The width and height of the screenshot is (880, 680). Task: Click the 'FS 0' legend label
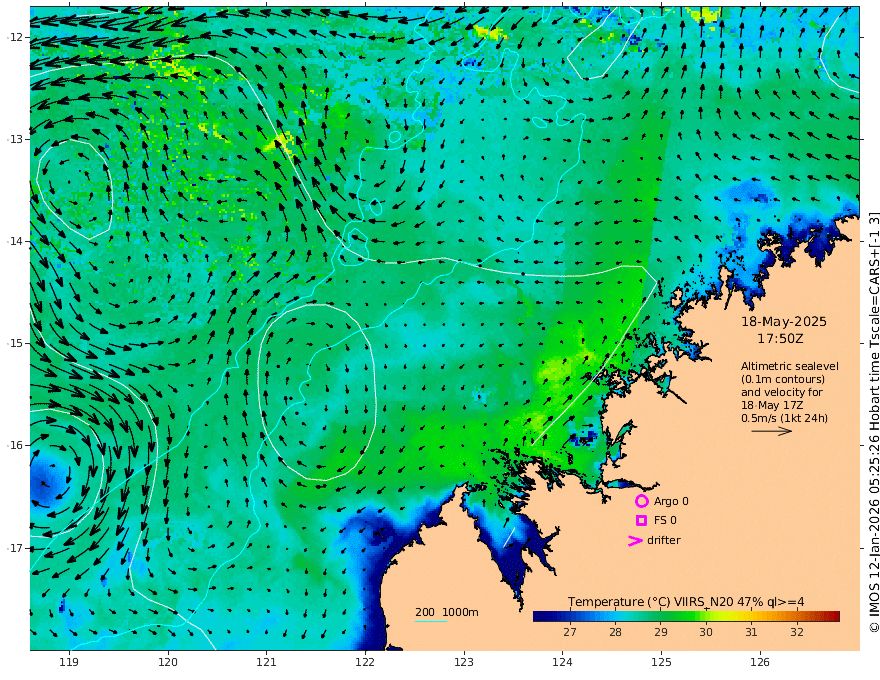point(665,521)
